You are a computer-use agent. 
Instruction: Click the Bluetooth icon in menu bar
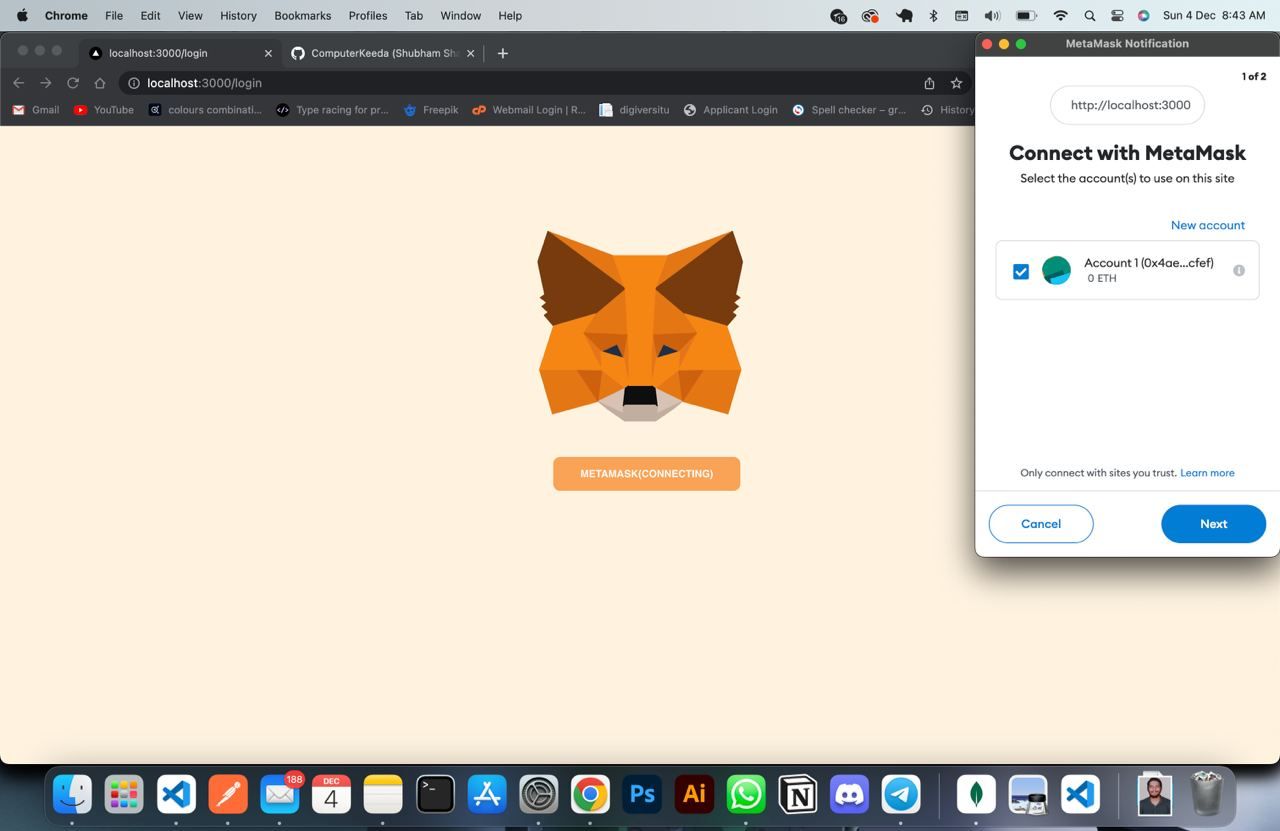[x=933, y=16]
